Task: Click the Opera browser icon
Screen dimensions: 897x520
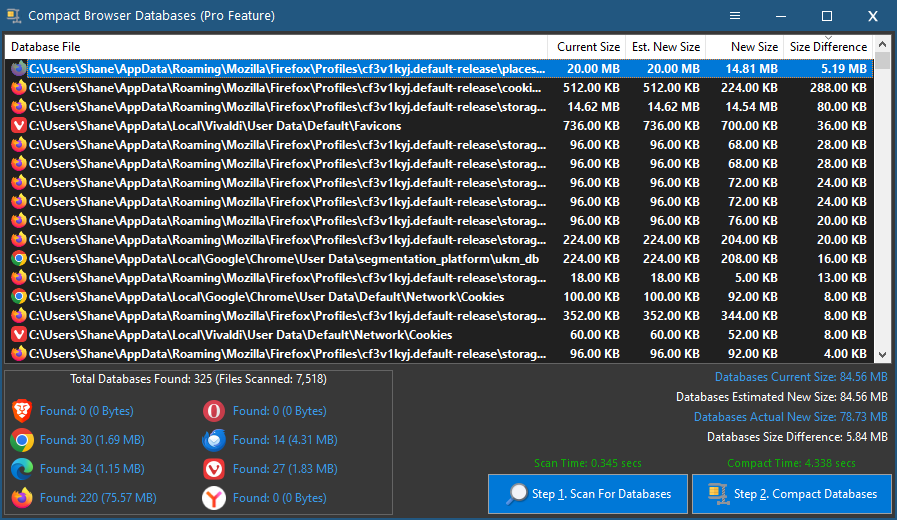Action: [214, 411]
